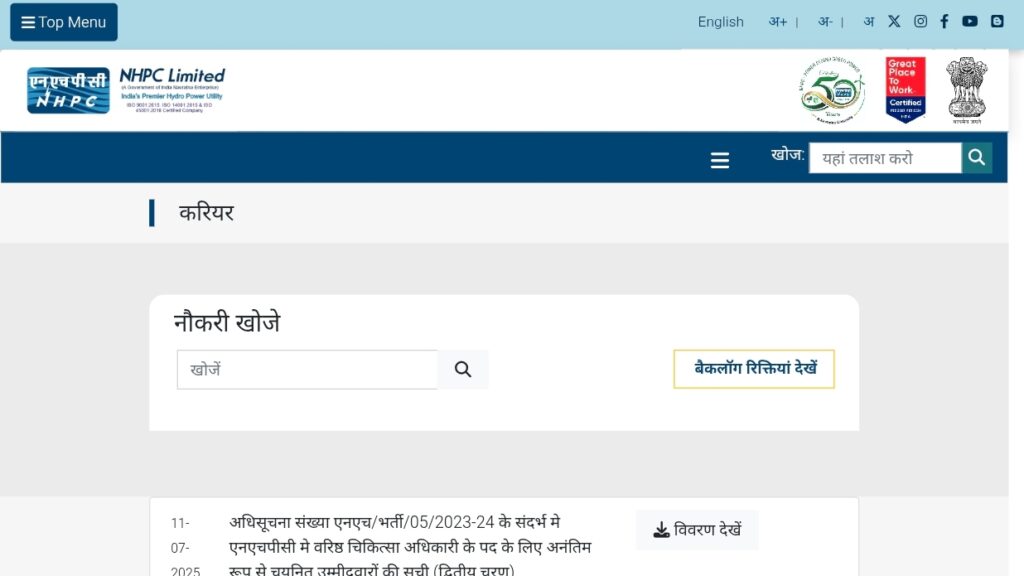Open the Instagram profile icon
Screen dimensions: 1024x576
click(920, 21)
